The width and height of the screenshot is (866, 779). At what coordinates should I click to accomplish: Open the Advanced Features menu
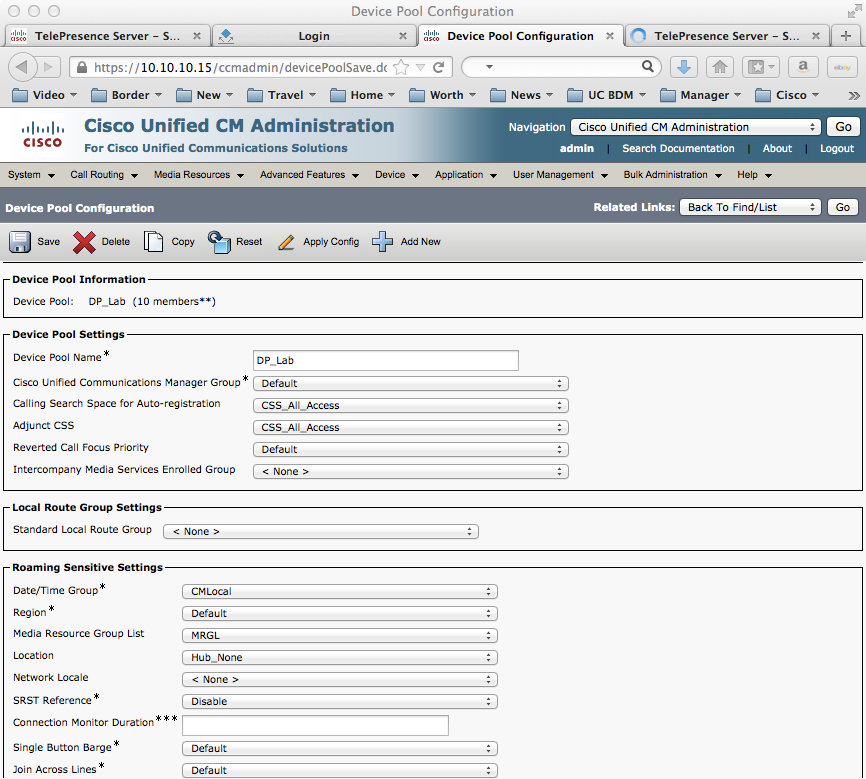309,175
